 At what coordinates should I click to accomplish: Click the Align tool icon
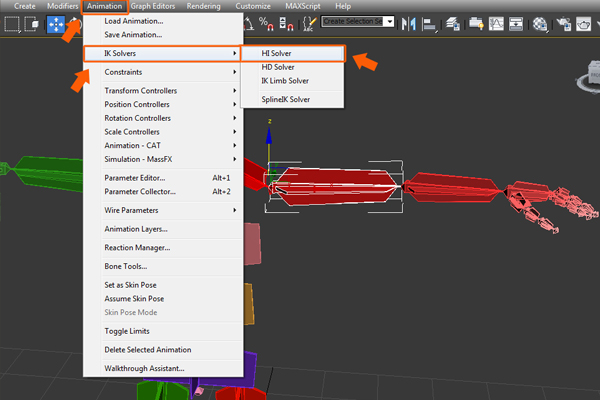[430, 25]
